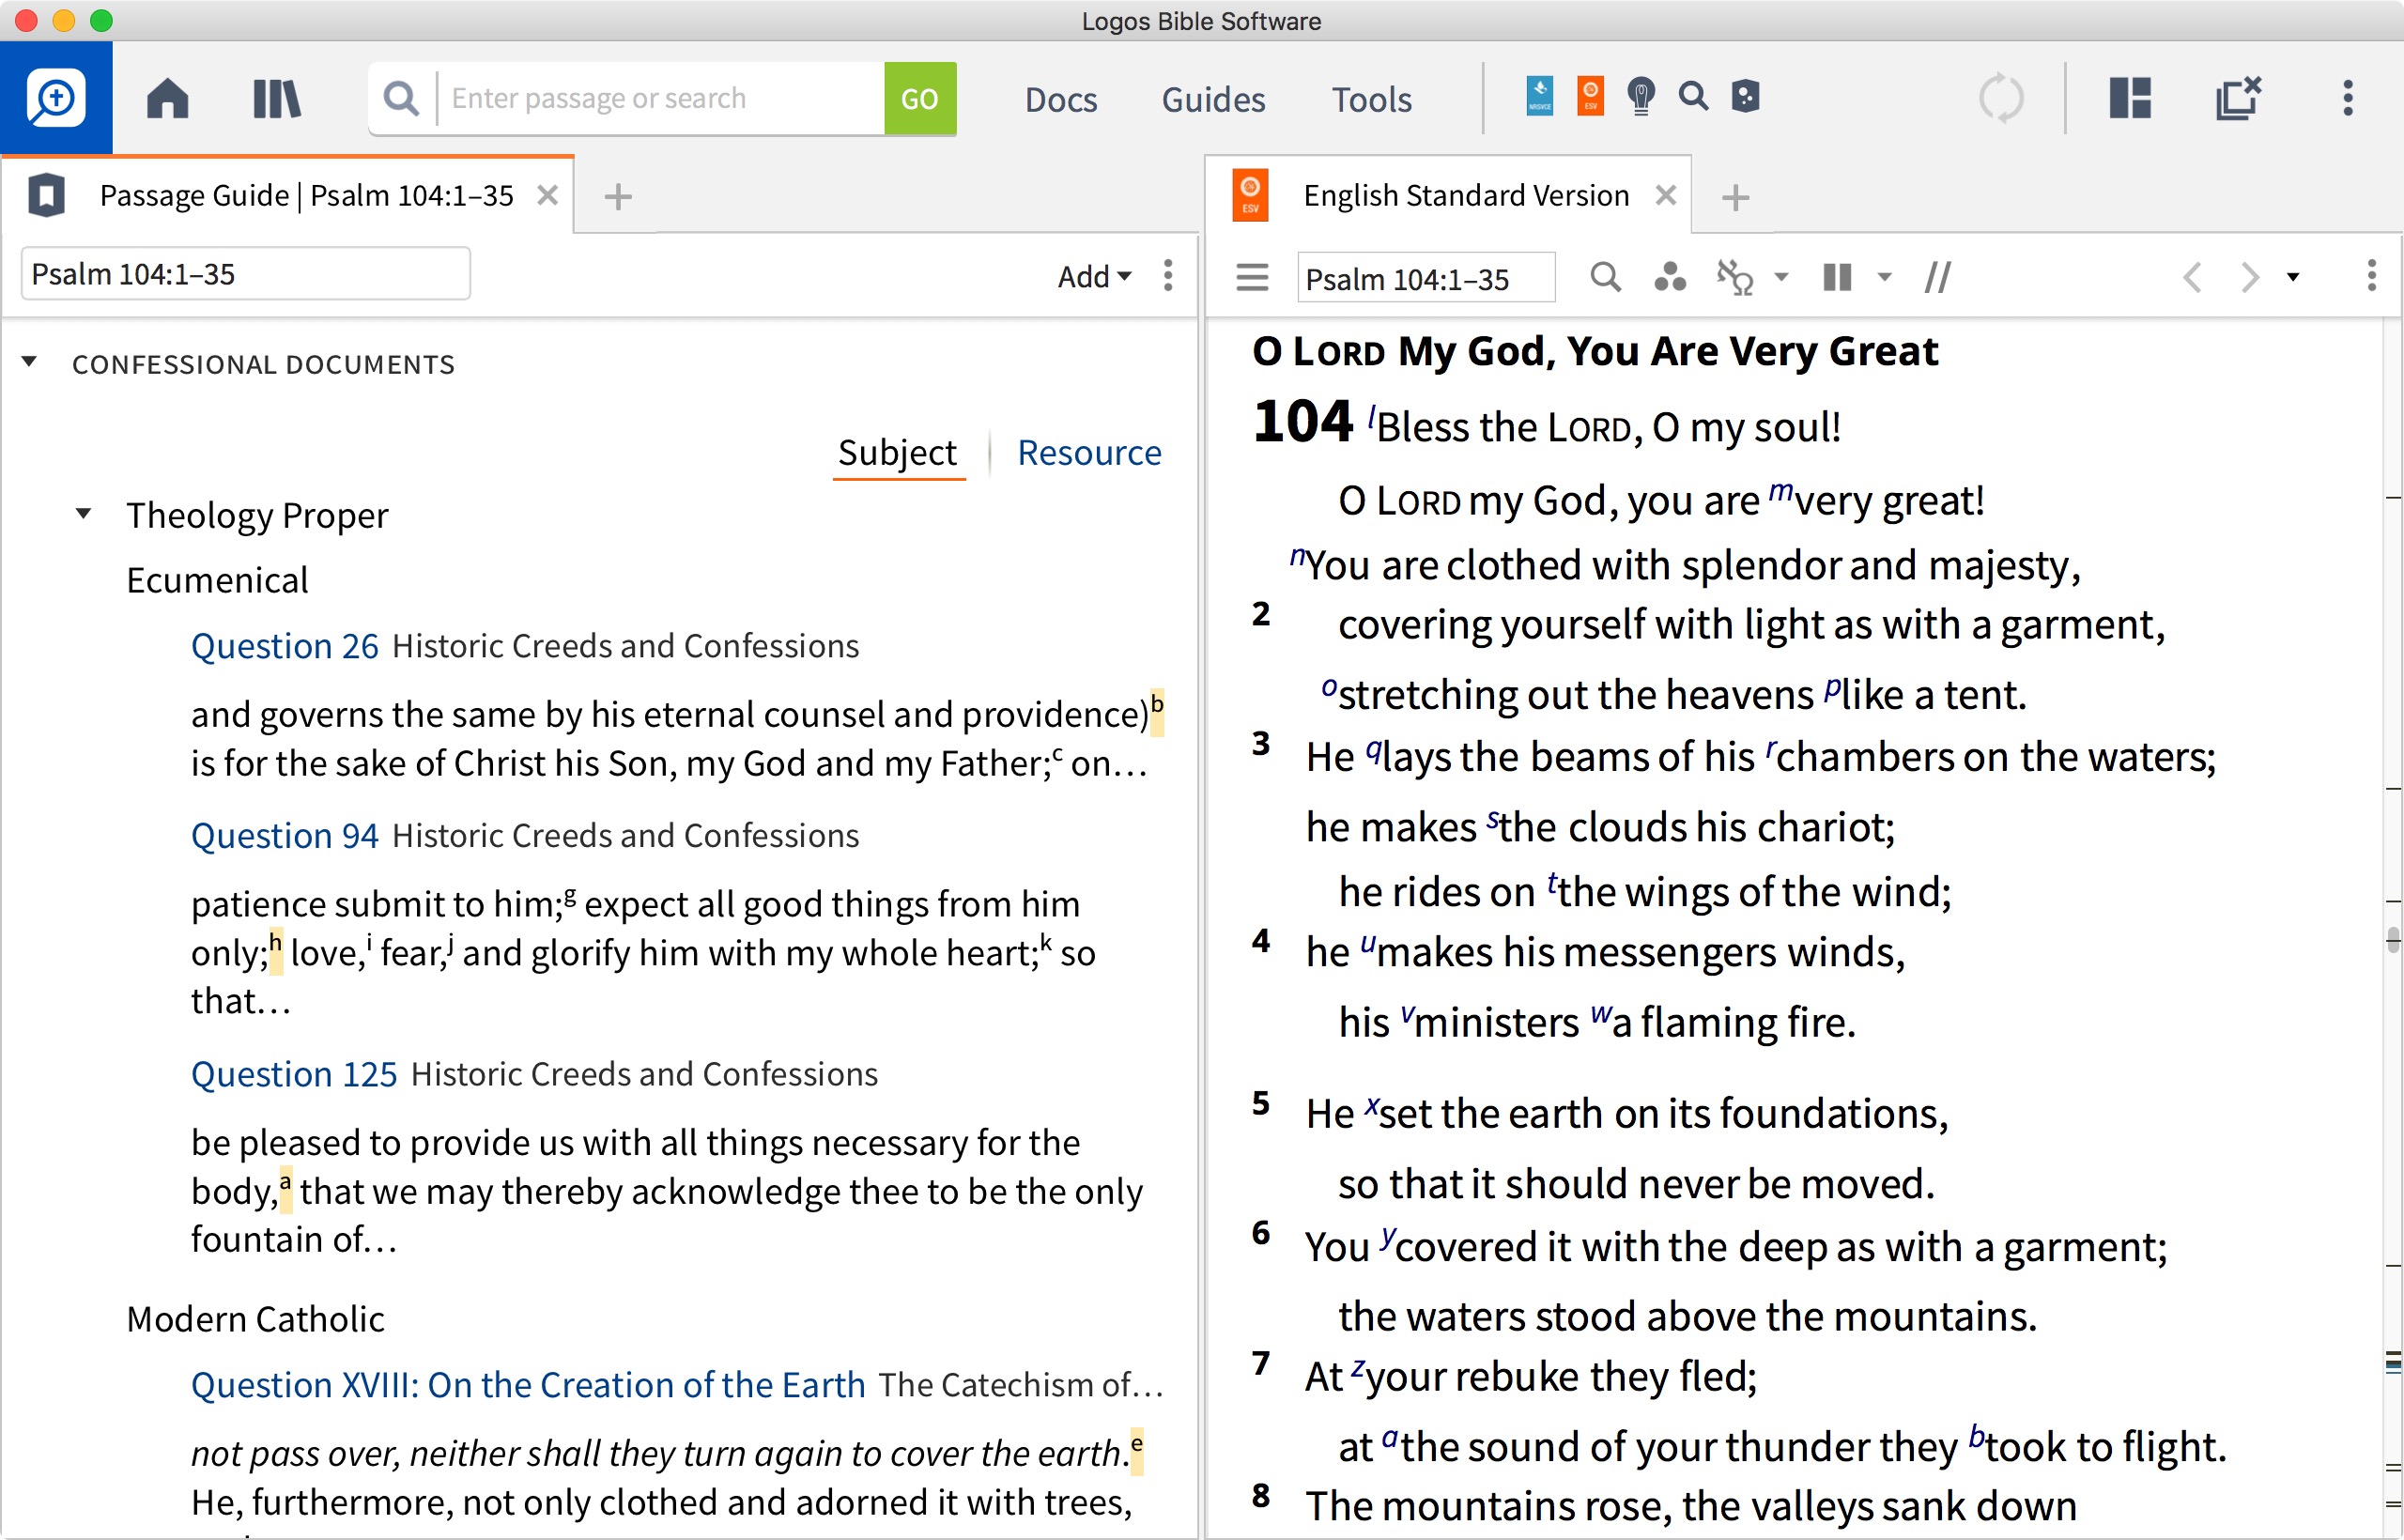Open inline search in the ESV panel
This screenshot has width=2404, height=1540.
pyautogui.click(x=1605, y=277)
